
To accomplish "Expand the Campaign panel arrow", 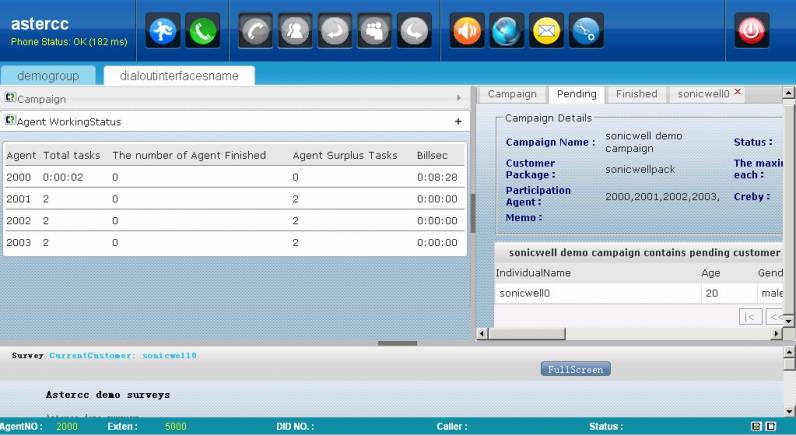I will coord(458,98).
